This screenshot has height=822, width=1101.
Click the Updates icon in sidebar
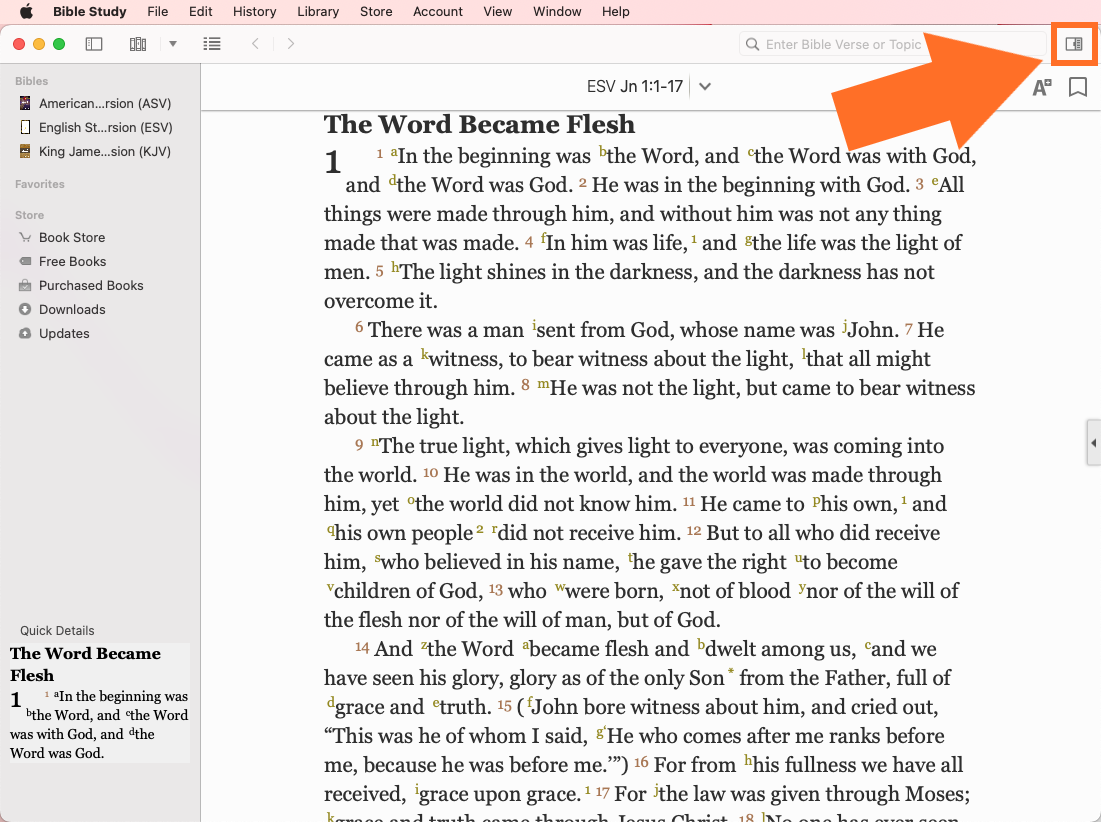point(25,333)
